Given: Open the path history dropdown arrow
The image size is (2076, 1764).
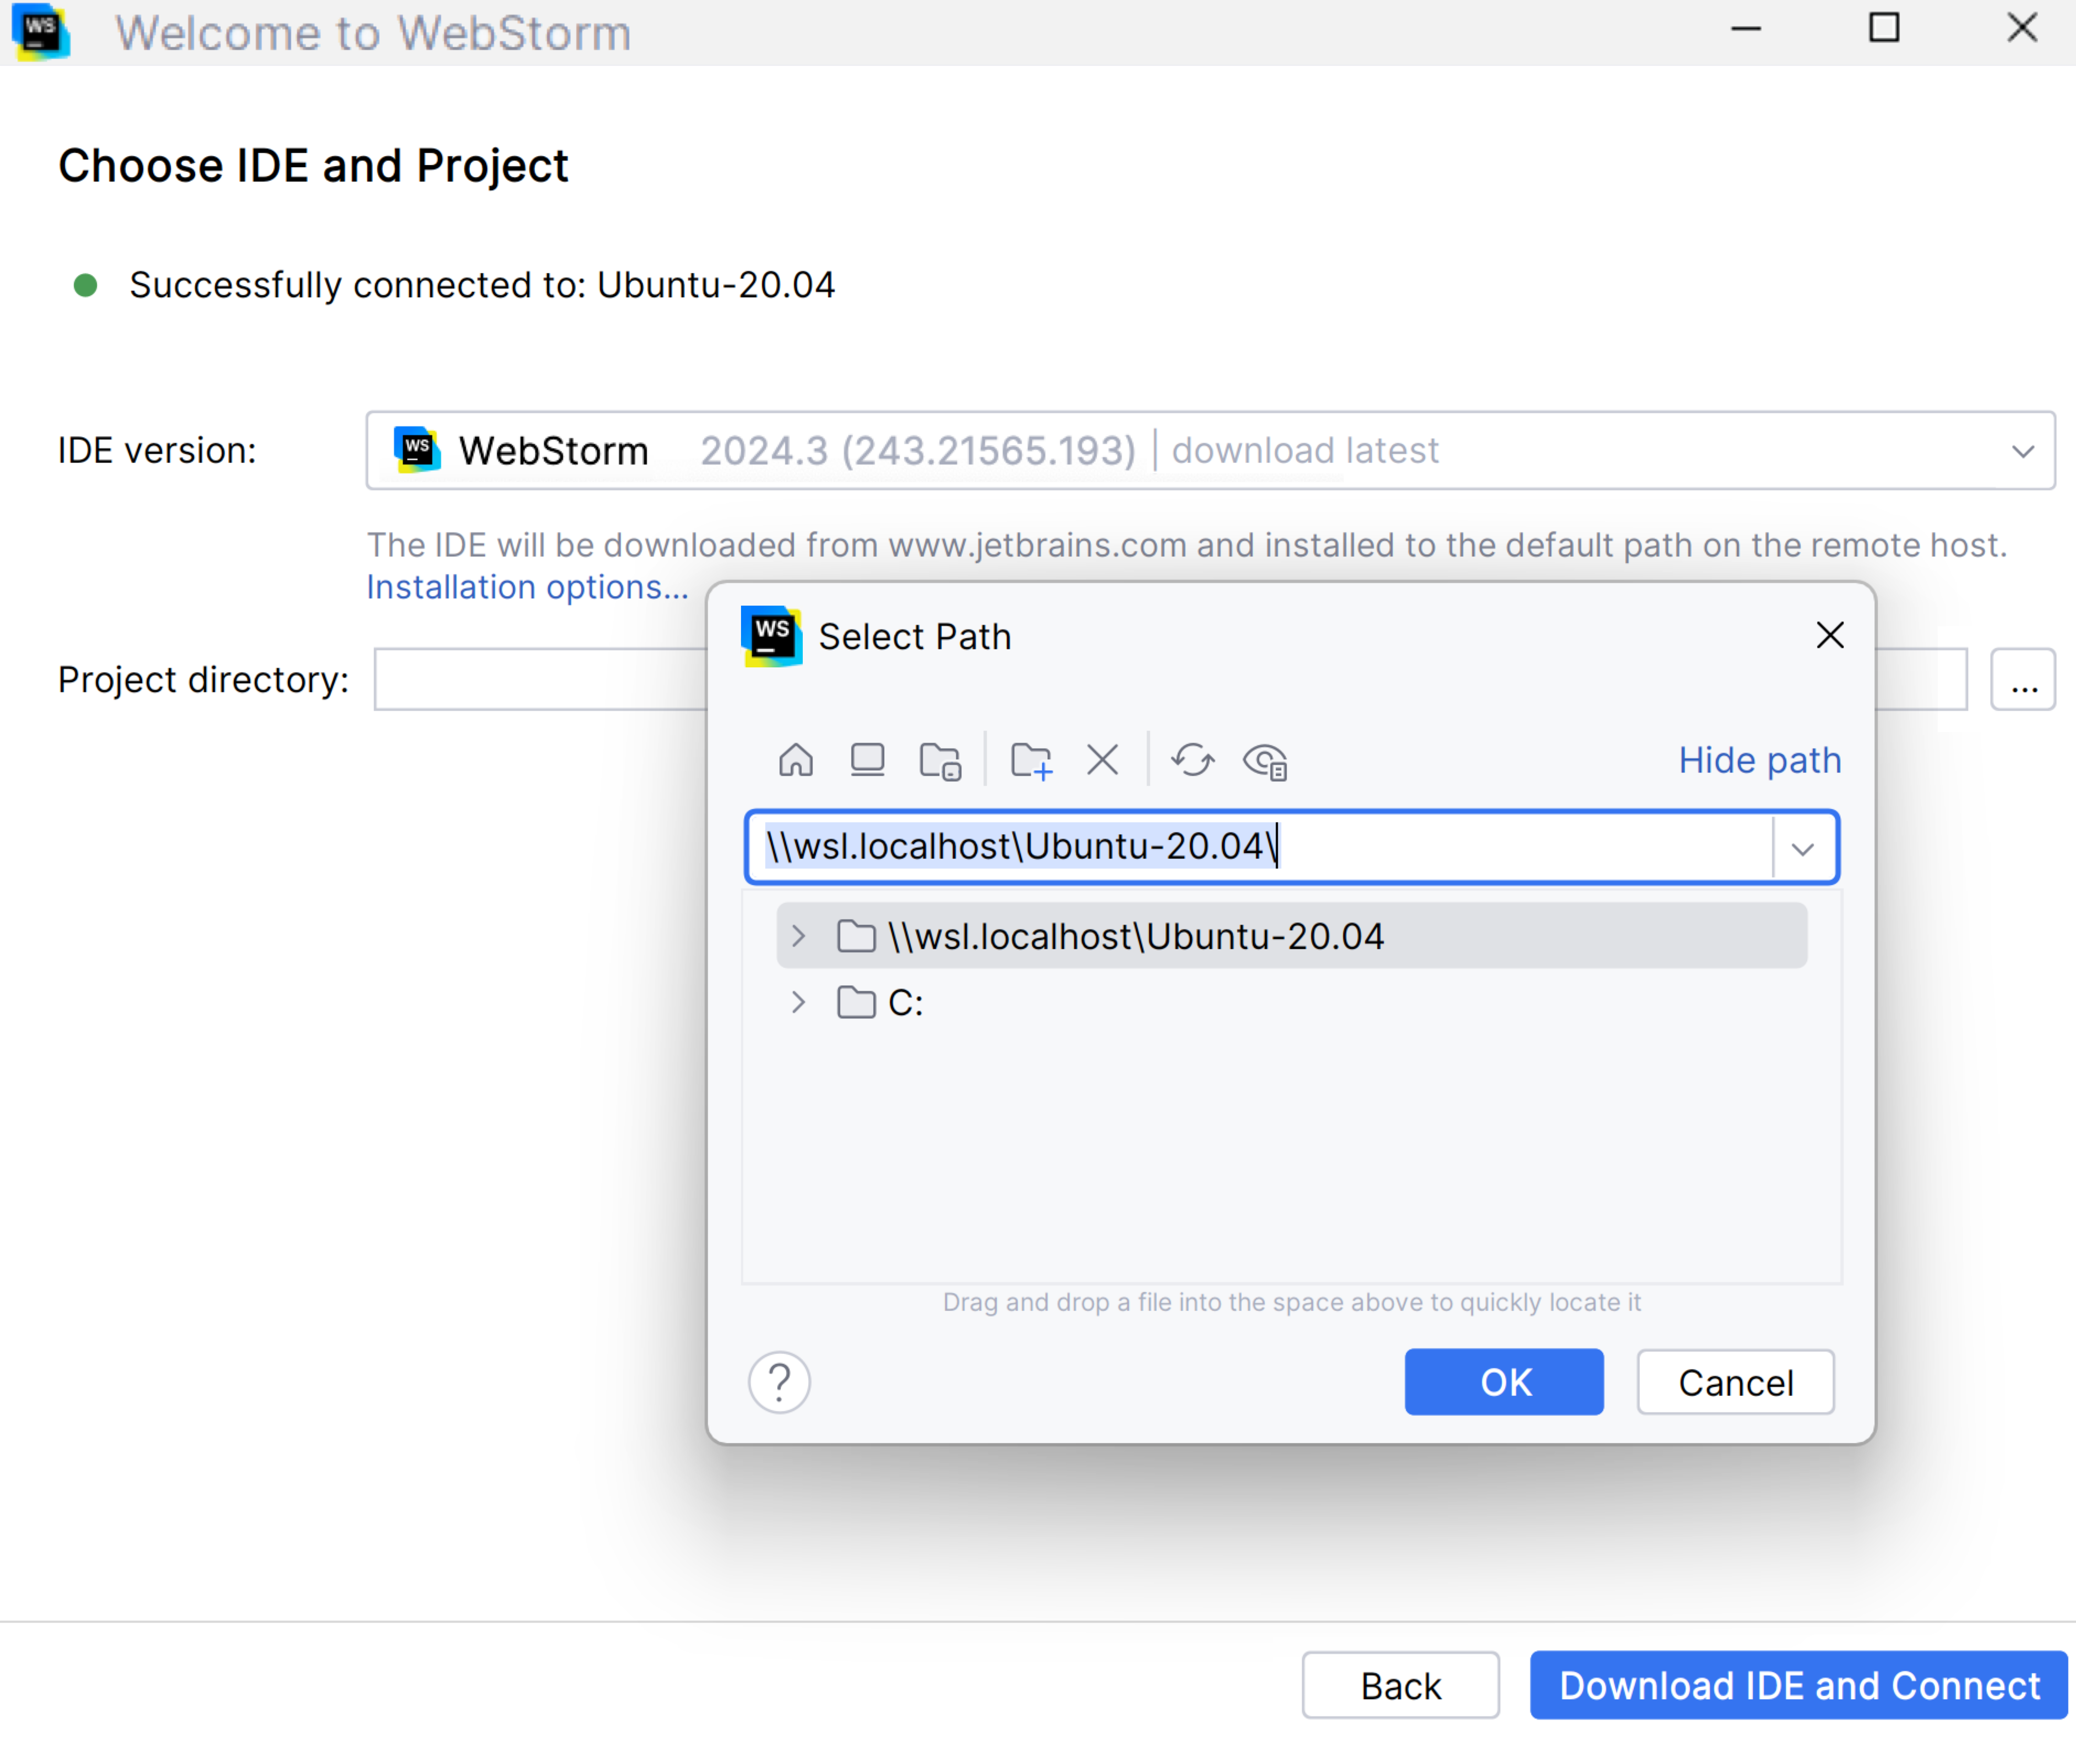Looking at the screenshot, I should click(x=1802, y=849).
